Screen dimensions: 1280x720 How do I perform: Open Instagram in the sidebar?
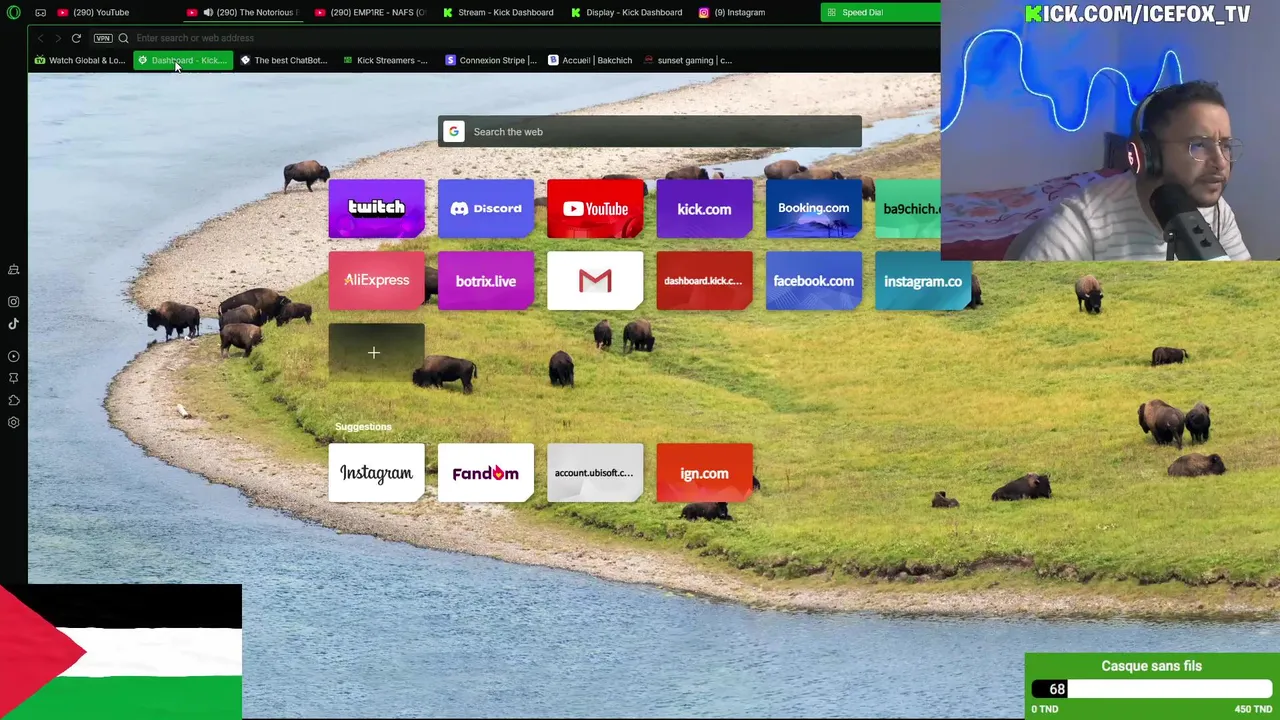[14, 301]
